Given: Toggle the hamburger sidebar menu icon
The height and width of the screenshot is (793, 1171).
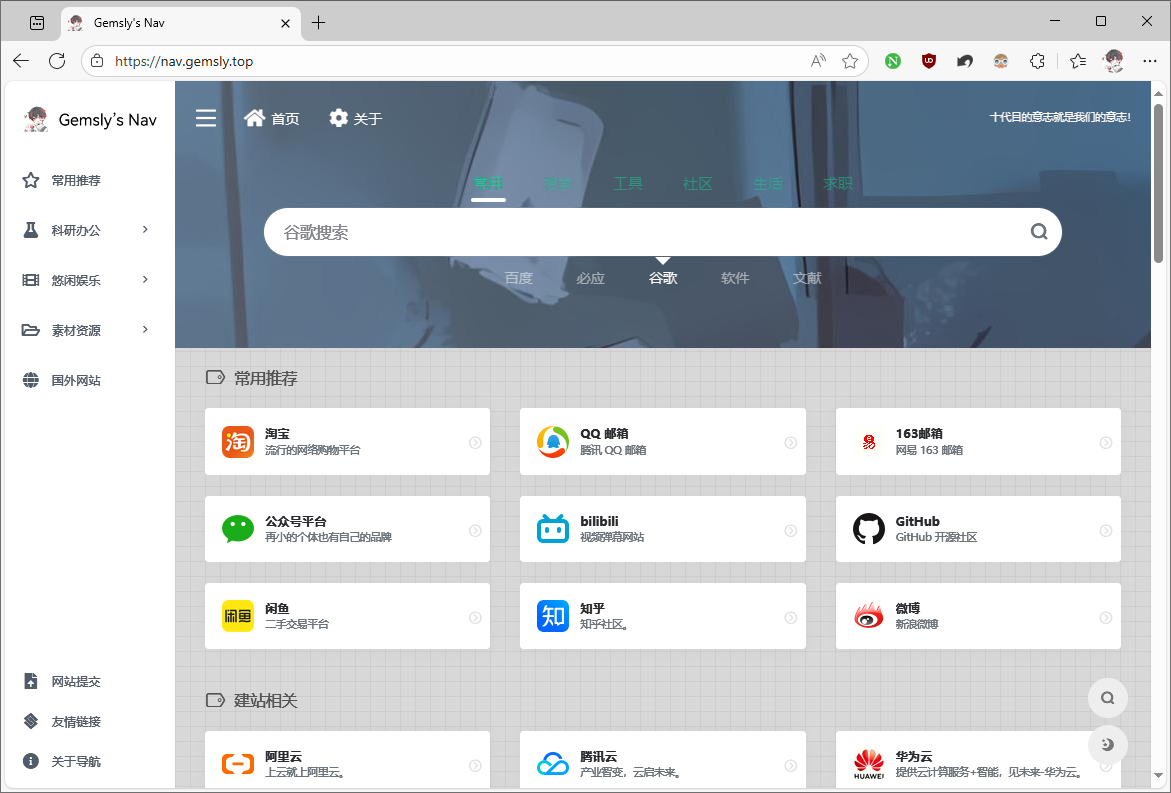Looking at the screenshot, I should 205,118.
